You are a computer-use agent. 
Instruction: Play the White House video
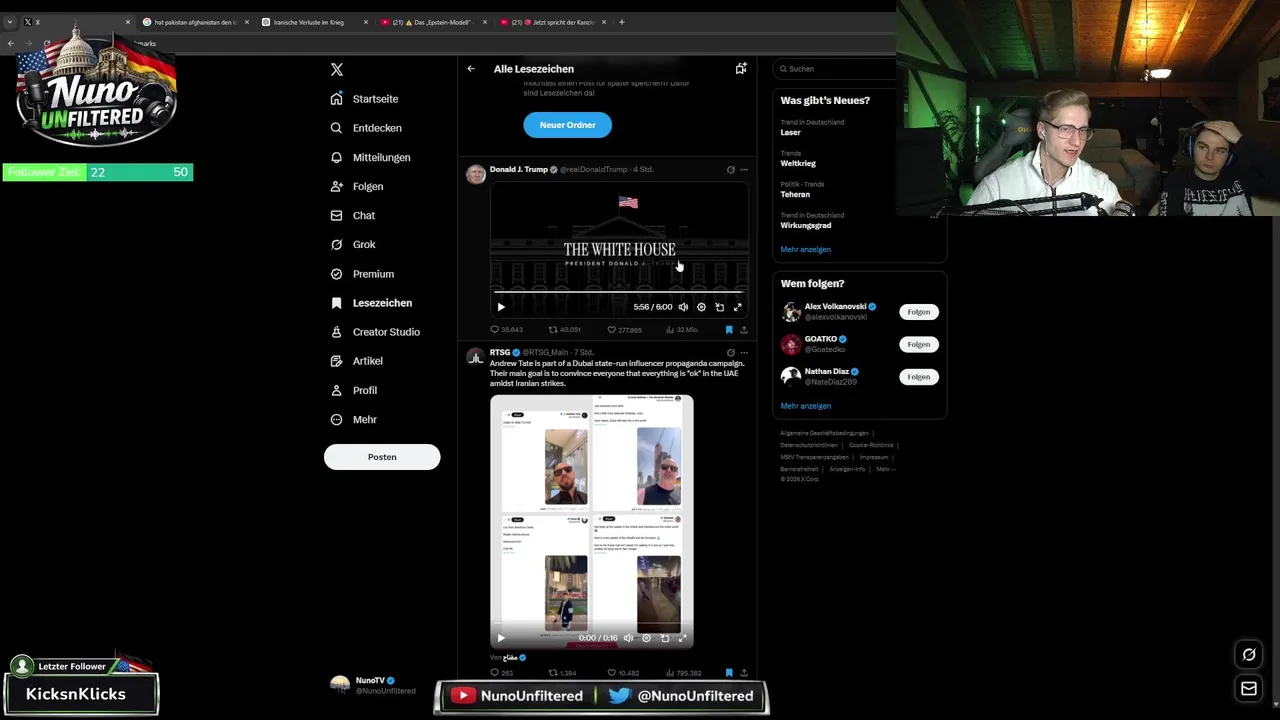coord(501,307)
